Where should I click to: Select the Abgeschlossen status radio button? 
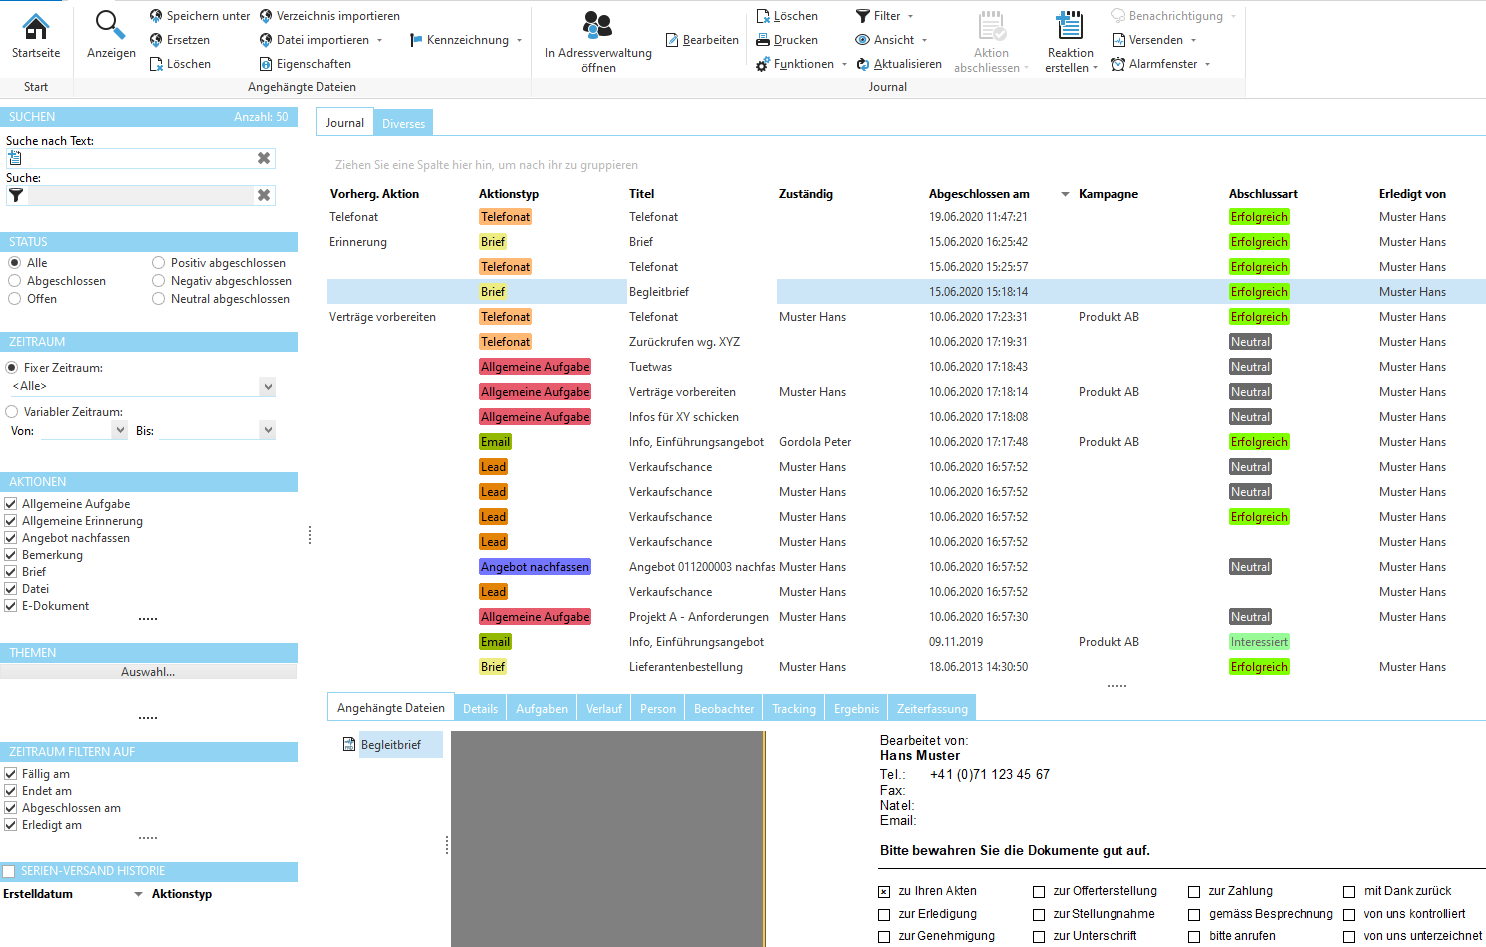click(15, 281)
